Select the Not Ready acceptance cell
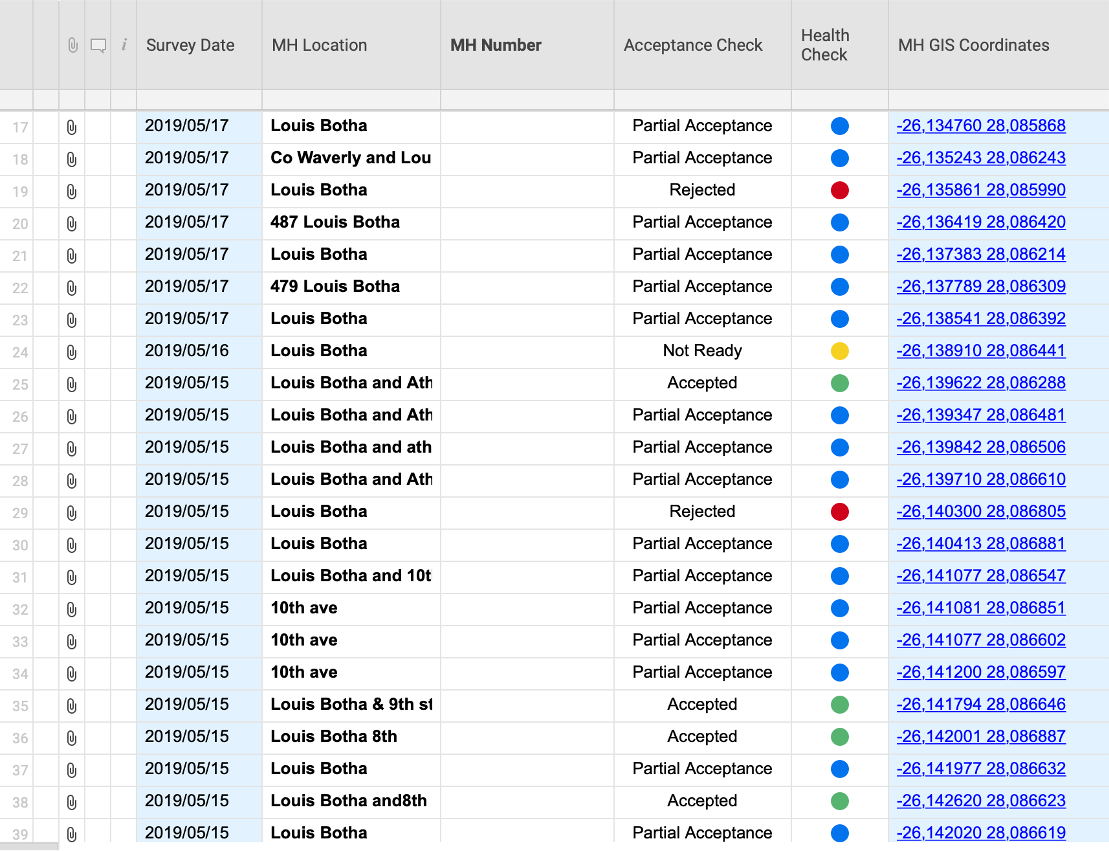Viewport: 1109px width, 851px height. click(x=702, y=351)
